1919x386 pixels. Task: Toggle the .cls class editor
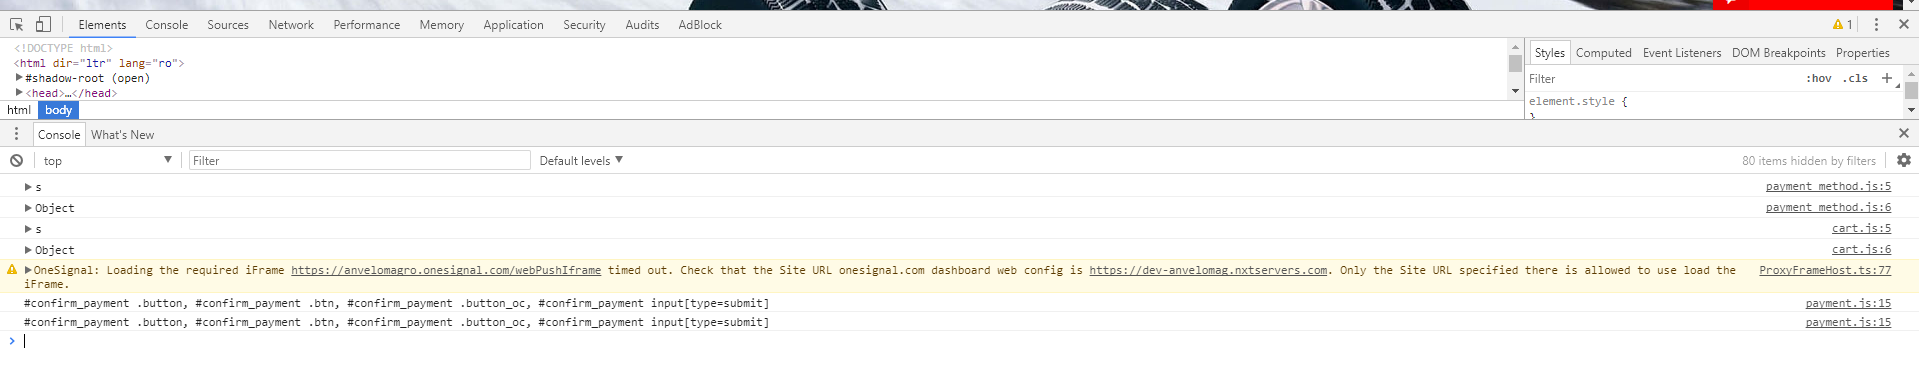coord(1856,78)
